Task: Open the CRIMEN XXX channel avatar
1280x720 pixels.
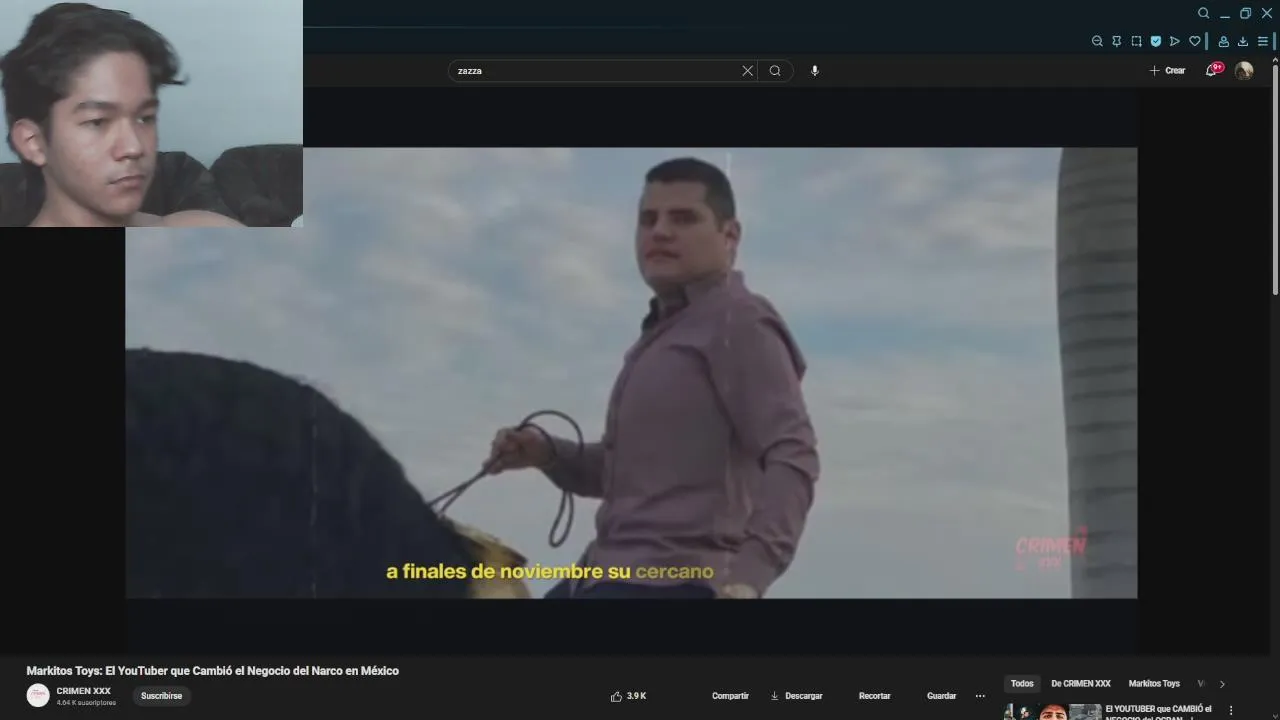Action: [x=38, y=696]
